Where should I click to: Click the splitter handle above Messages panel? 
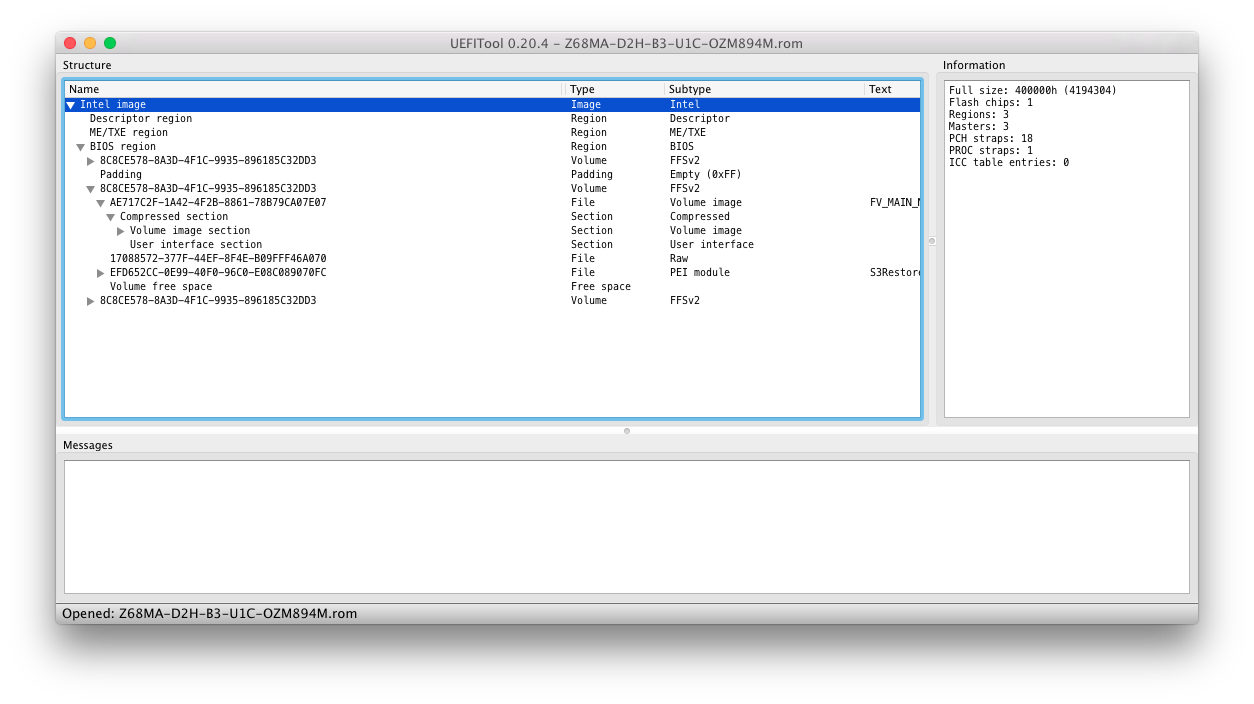627,431
